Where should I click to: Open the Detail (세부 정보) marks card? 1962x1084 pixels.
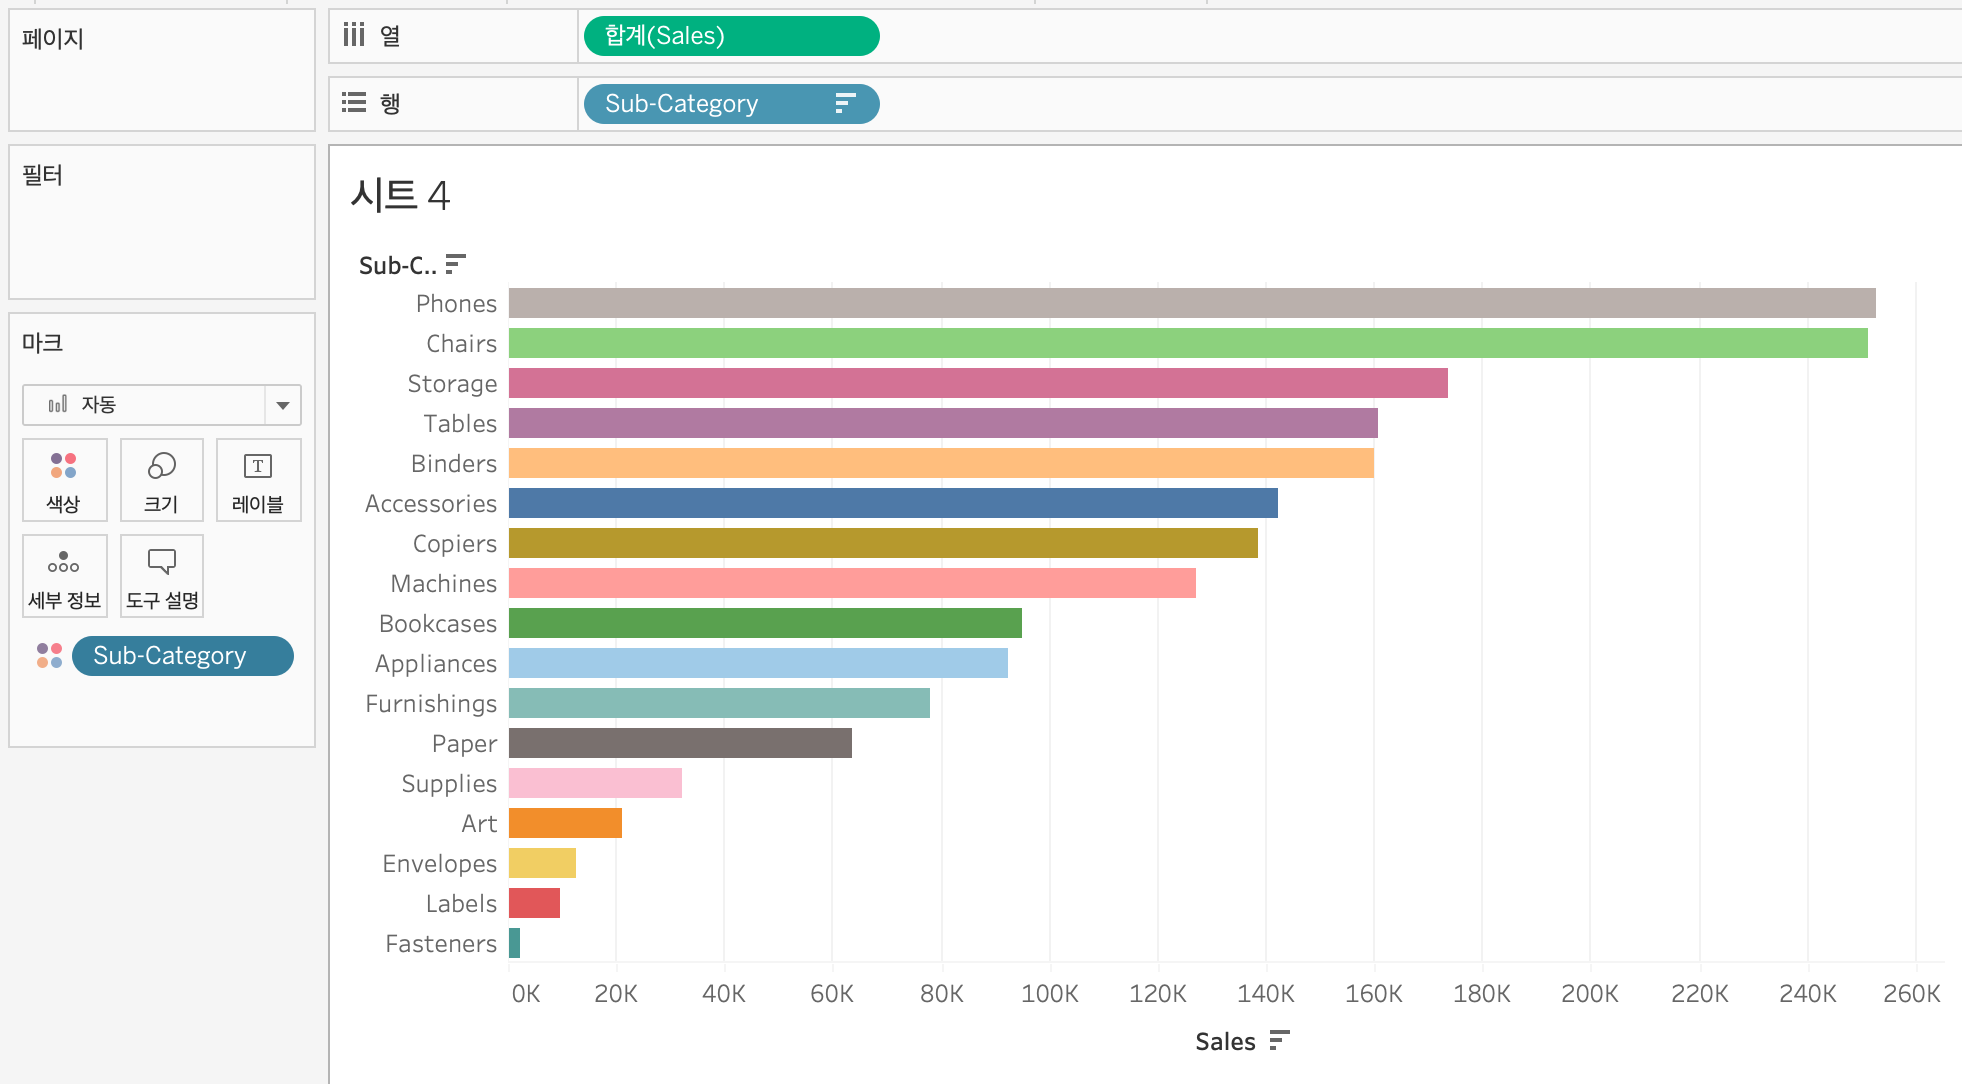(64, 576)
